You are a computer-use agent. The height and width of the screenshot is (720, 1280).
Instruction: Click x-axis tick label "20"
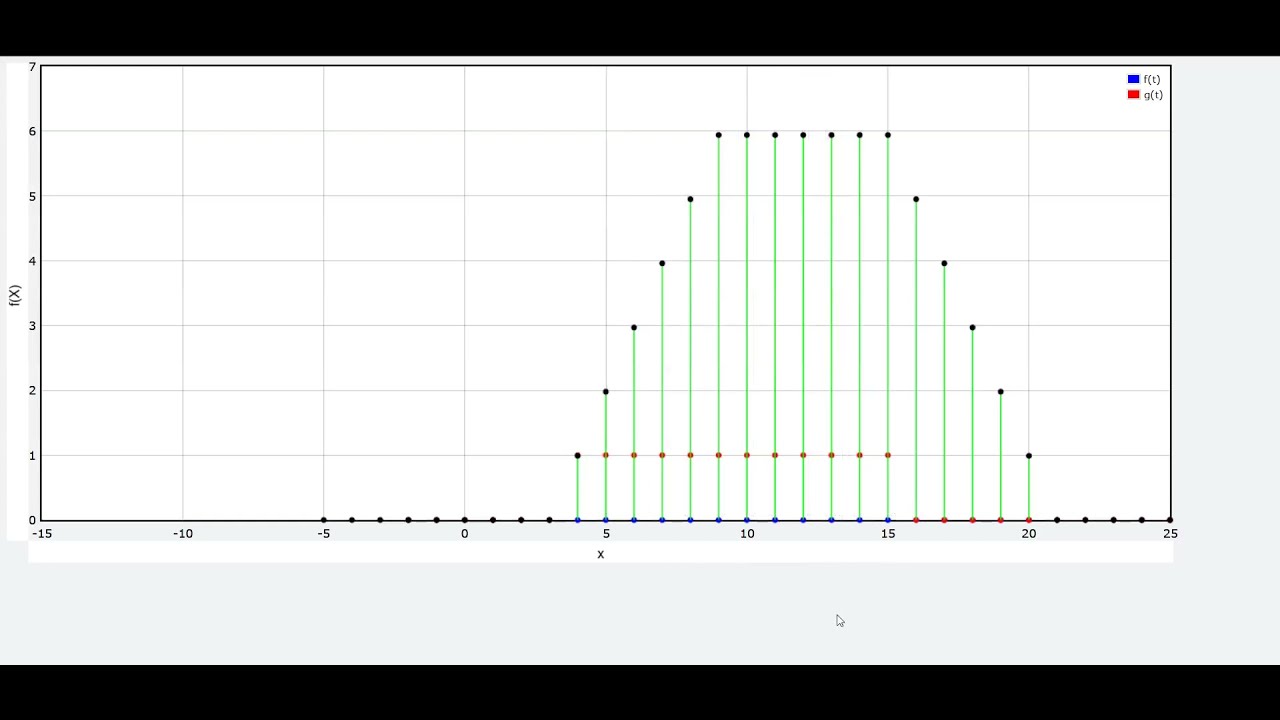pos(1029,534)
